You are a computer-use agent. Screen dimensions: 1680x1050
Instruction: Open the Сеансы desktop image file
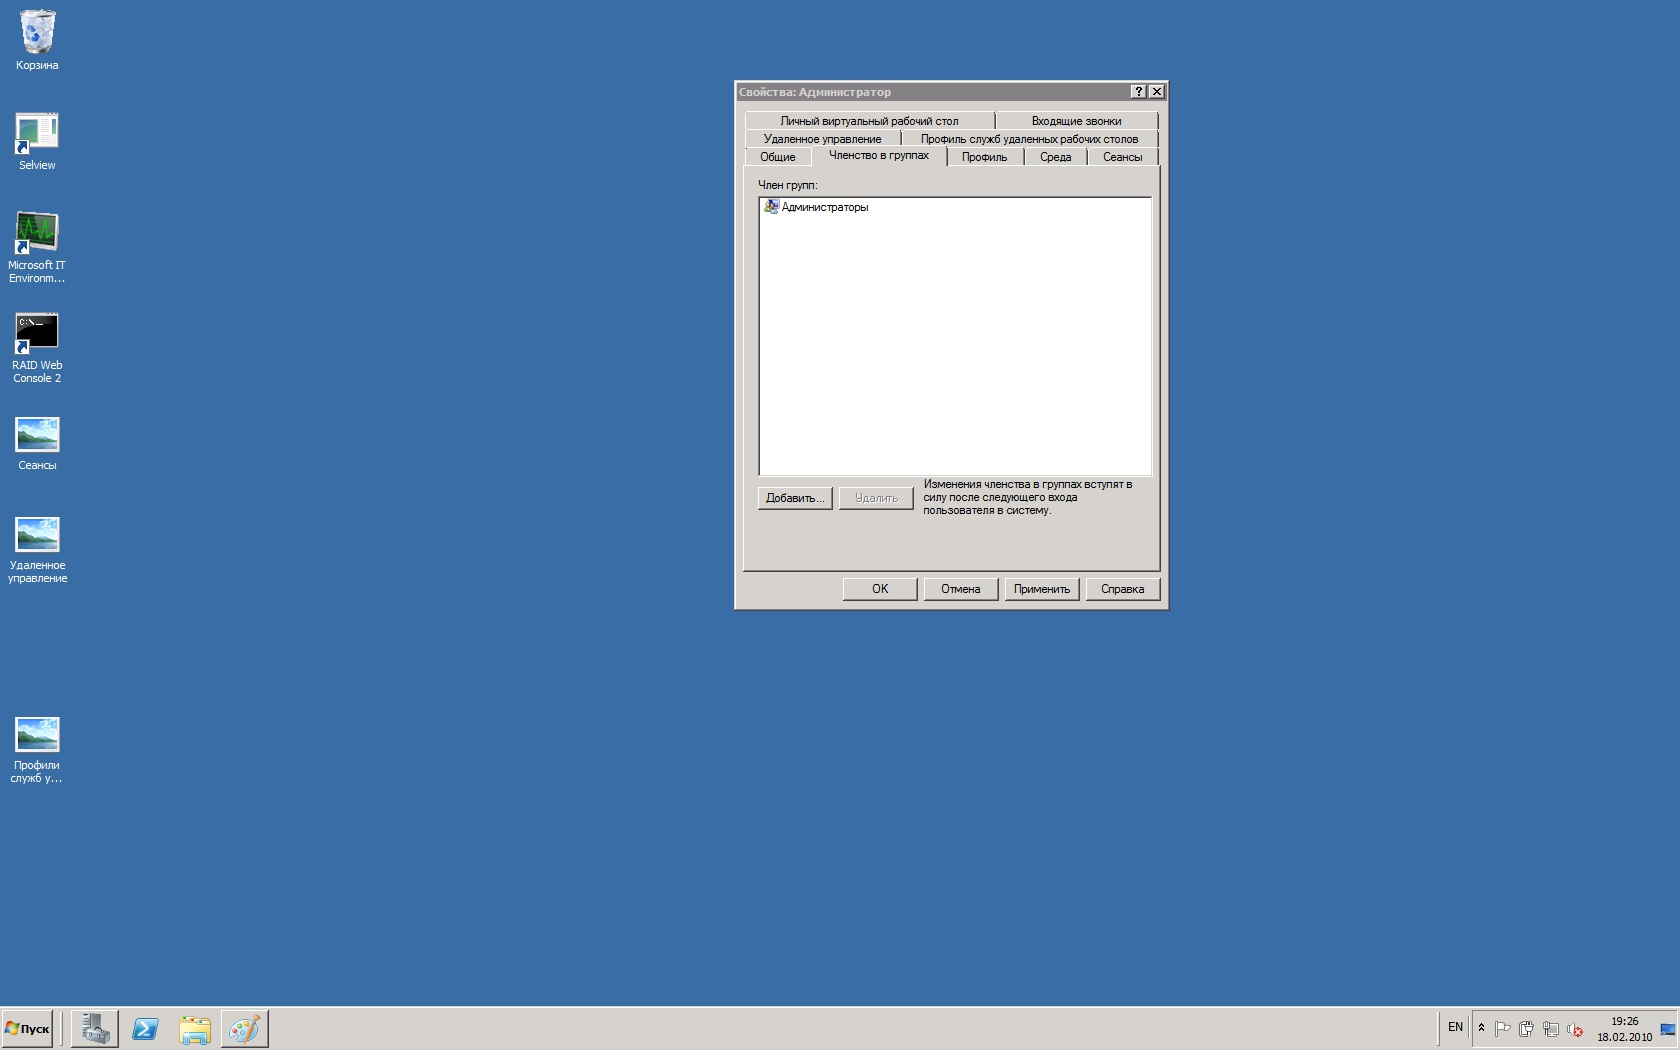37,443
